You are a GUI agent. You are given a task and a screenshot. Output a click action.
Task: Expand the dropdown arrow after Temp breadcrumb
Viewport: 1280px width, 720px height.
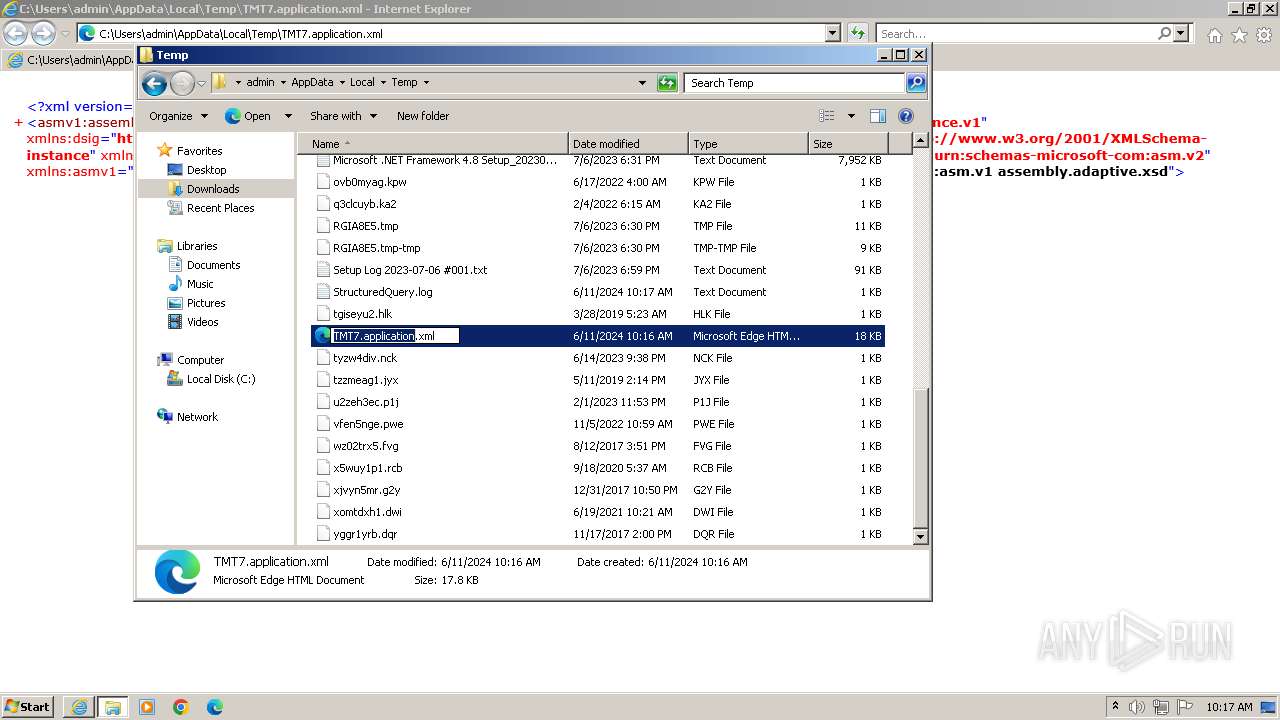(x=426, y=83)
